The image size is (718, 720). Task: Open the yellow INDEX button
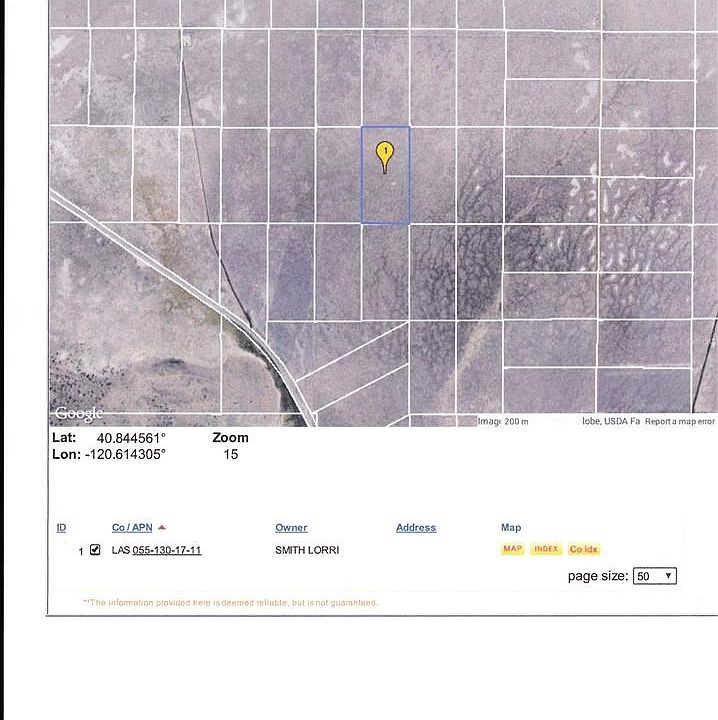tap(546, 549)
